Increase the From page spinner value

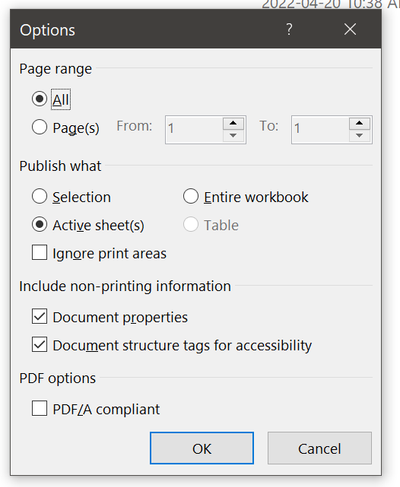(x=233, y=123)
